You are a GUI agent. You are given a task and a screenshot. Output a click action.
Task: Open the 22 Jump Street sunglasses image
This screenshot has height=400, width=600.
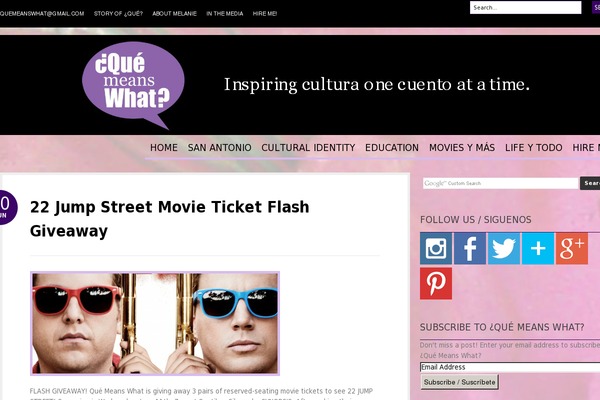(x=155, y=323)
